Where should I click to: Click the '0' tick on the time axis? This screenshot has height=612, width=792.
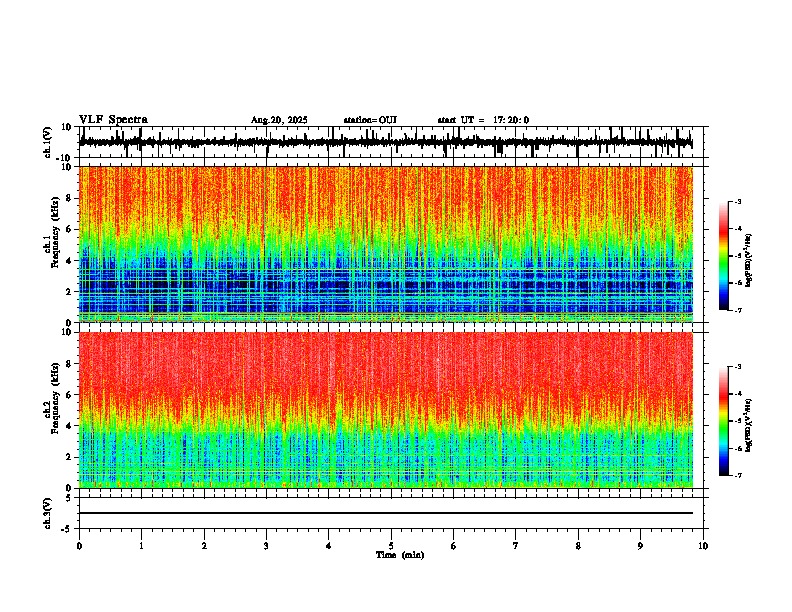(x=79, y=546)
